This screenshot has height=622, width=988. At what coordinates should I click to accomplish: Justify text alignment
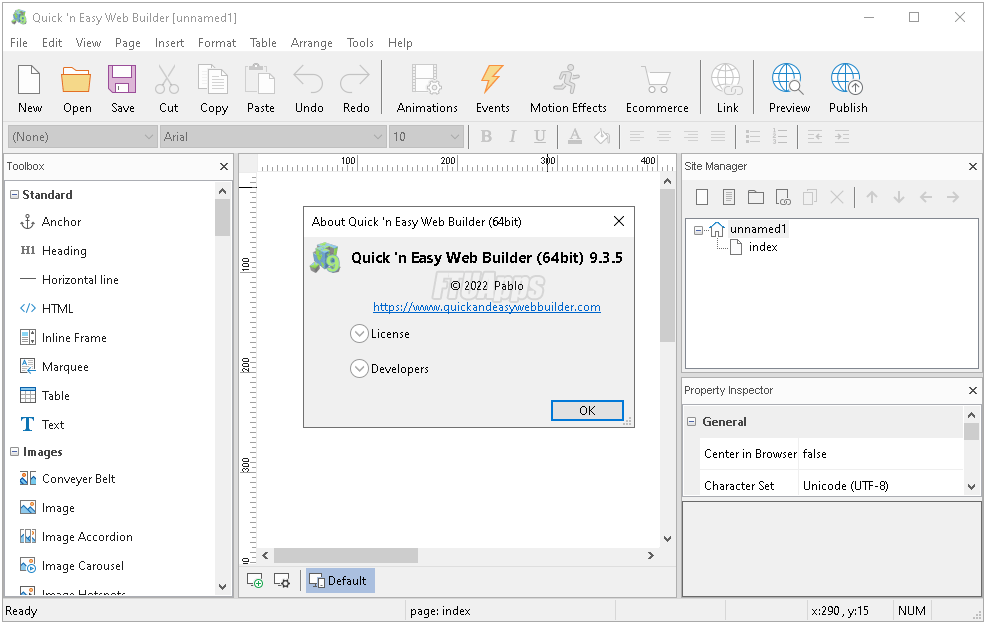[718, 136]
